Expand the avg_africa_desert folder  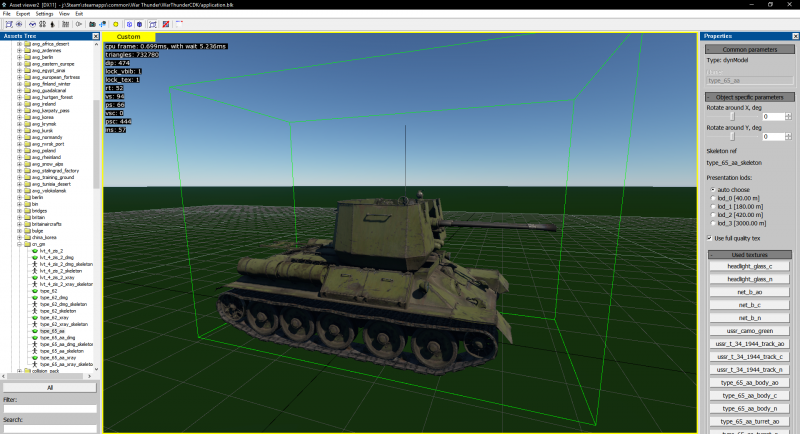point(19,44)
